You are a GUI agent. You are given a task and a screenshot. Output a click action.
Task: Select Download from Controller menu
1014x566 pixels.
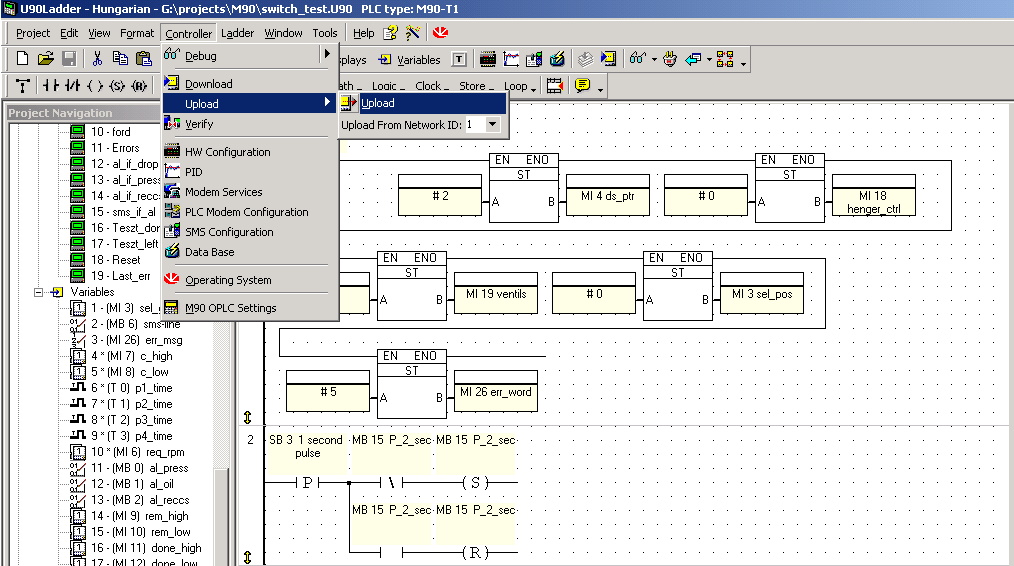pos(249,83)
